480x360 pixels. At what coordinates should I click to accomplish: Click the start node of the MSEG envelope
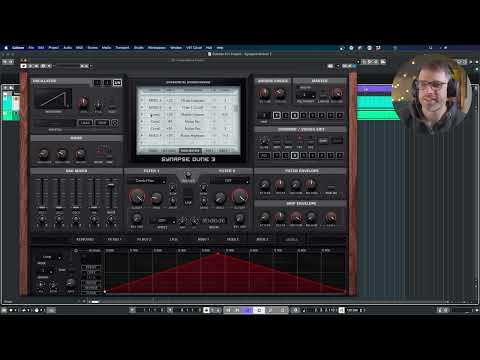105,292
